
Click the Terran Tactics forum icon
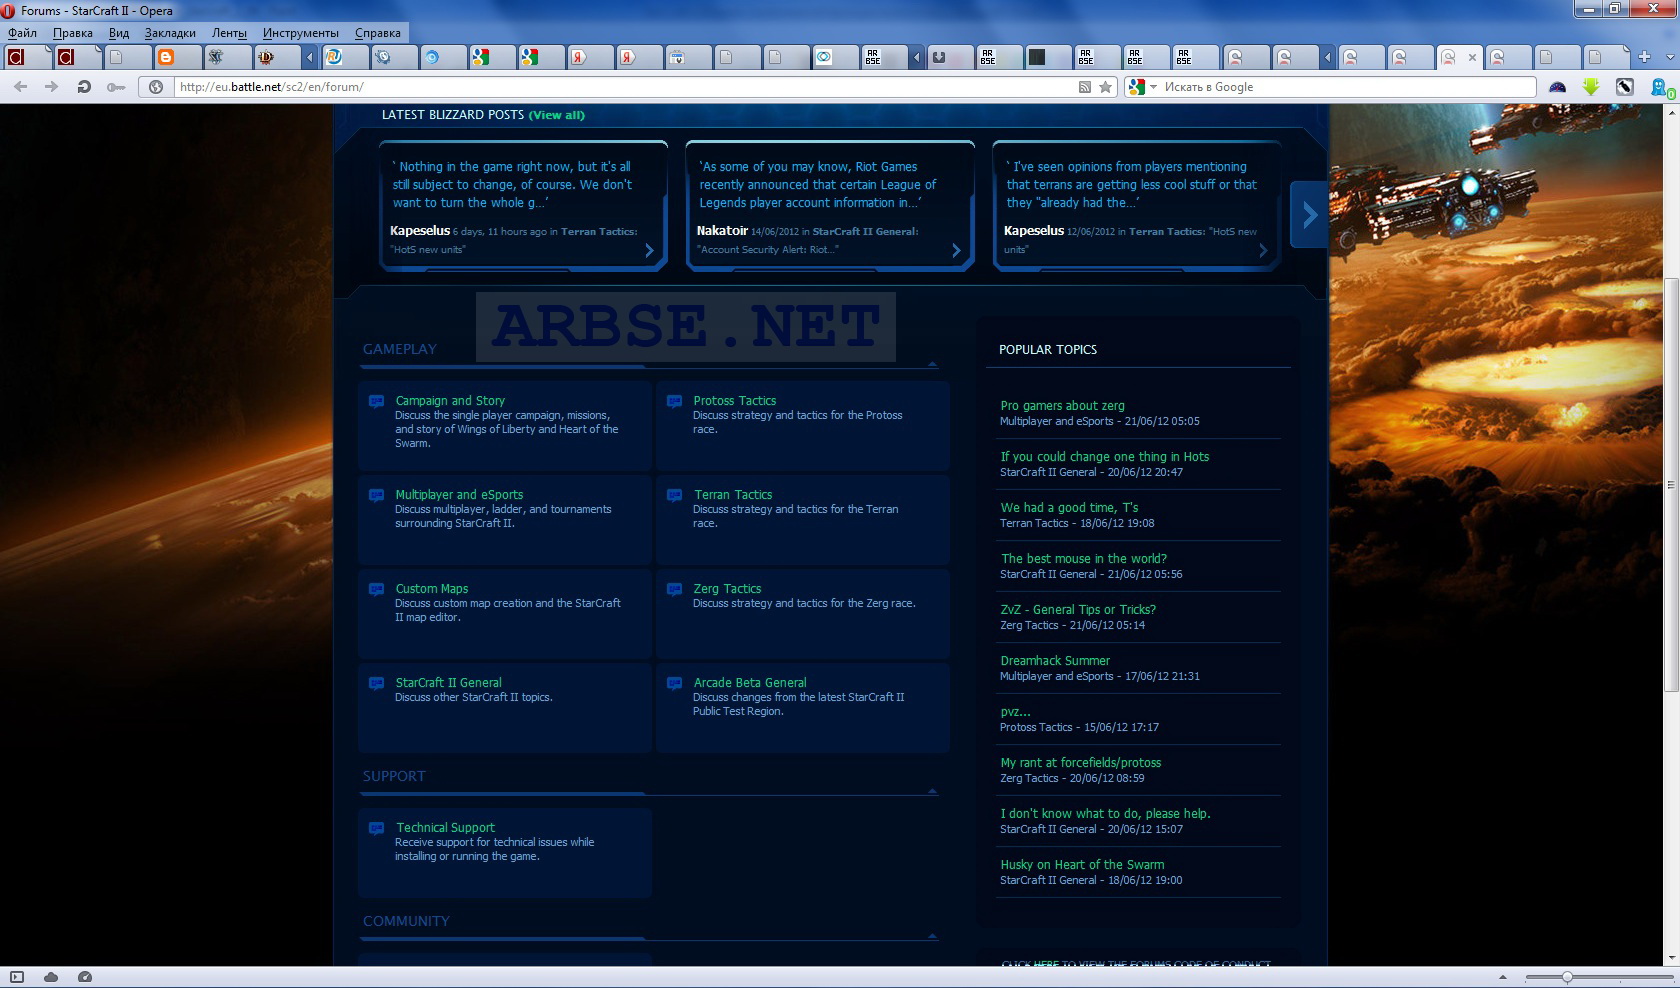tap(674, 495)
